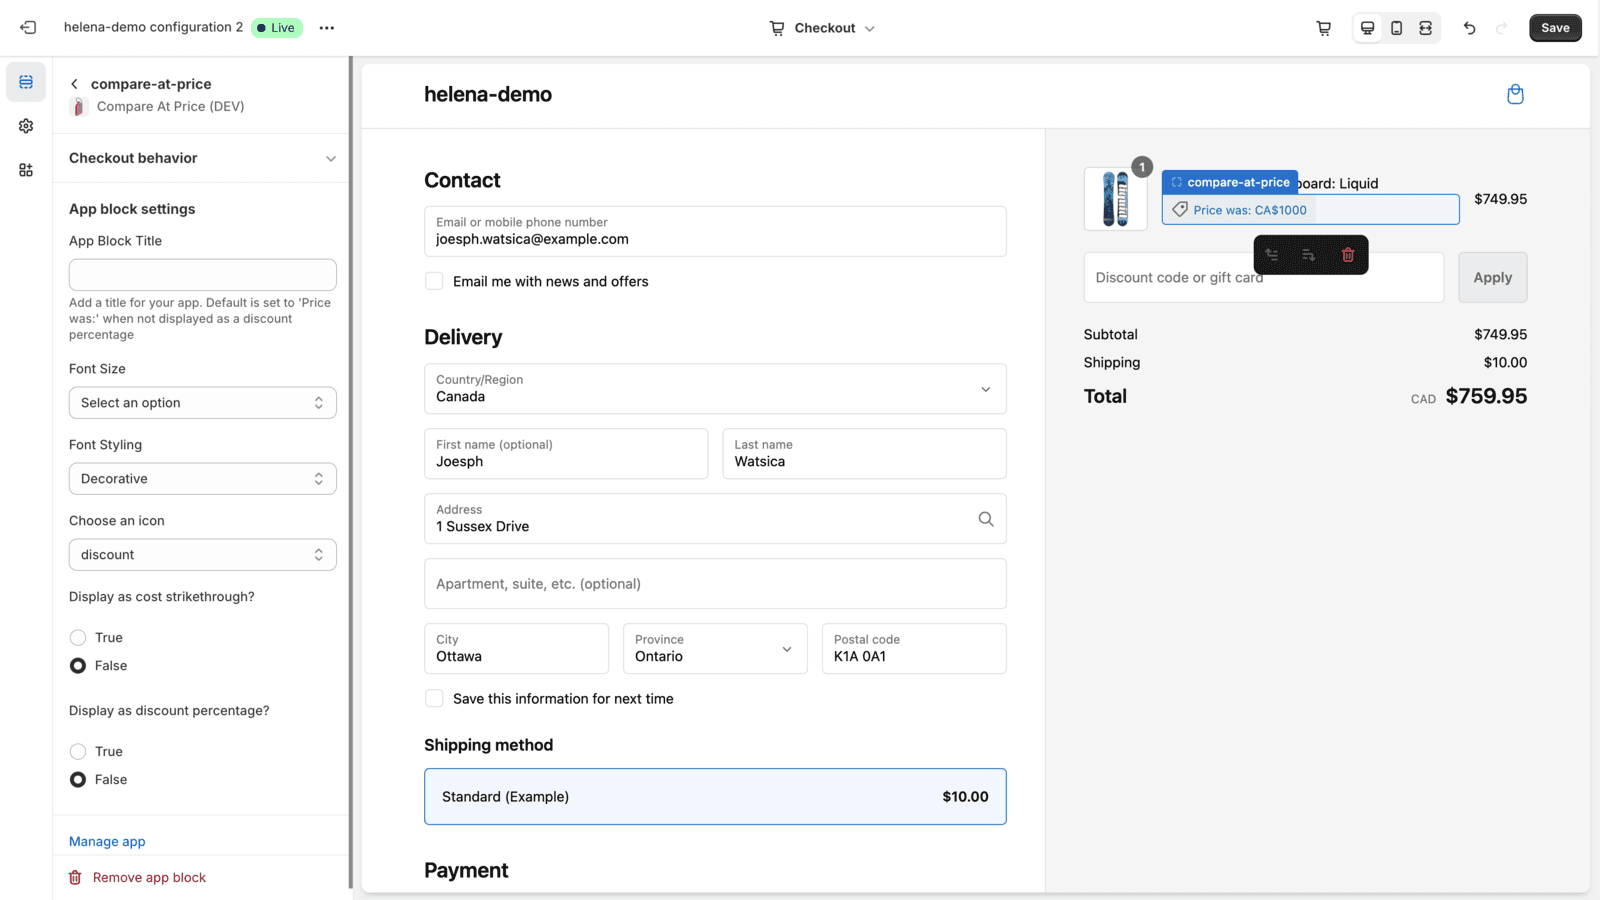The width and height of the screenshot is (1600, 900).
Task: Enable 'Email me with news and offers'
Action: pos(434,281)
